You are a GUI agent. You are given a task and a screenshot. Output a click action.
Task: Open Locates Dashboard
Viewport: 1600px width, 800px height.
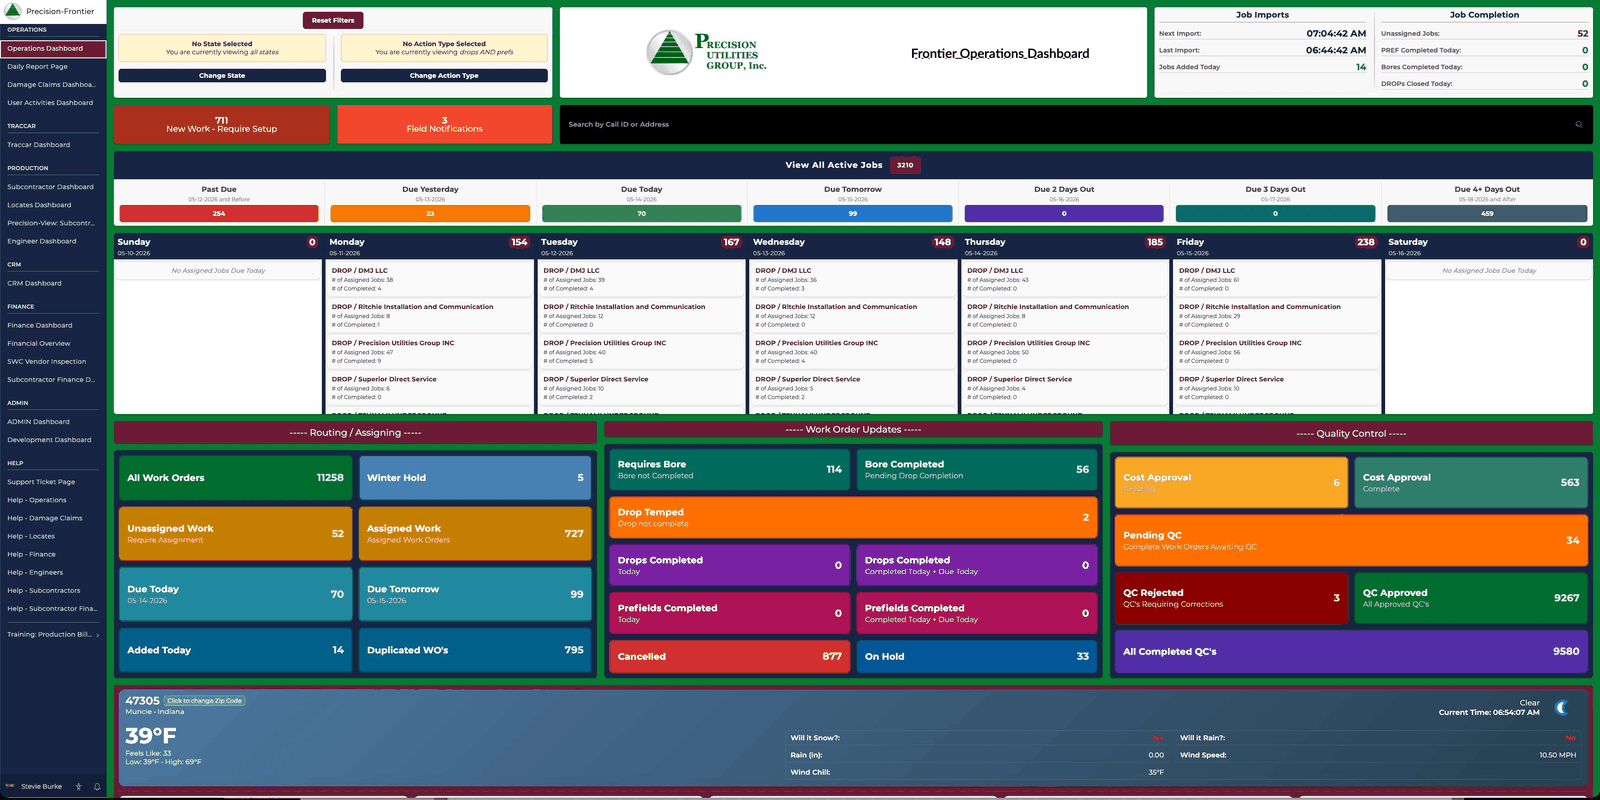tap(53, 204)
